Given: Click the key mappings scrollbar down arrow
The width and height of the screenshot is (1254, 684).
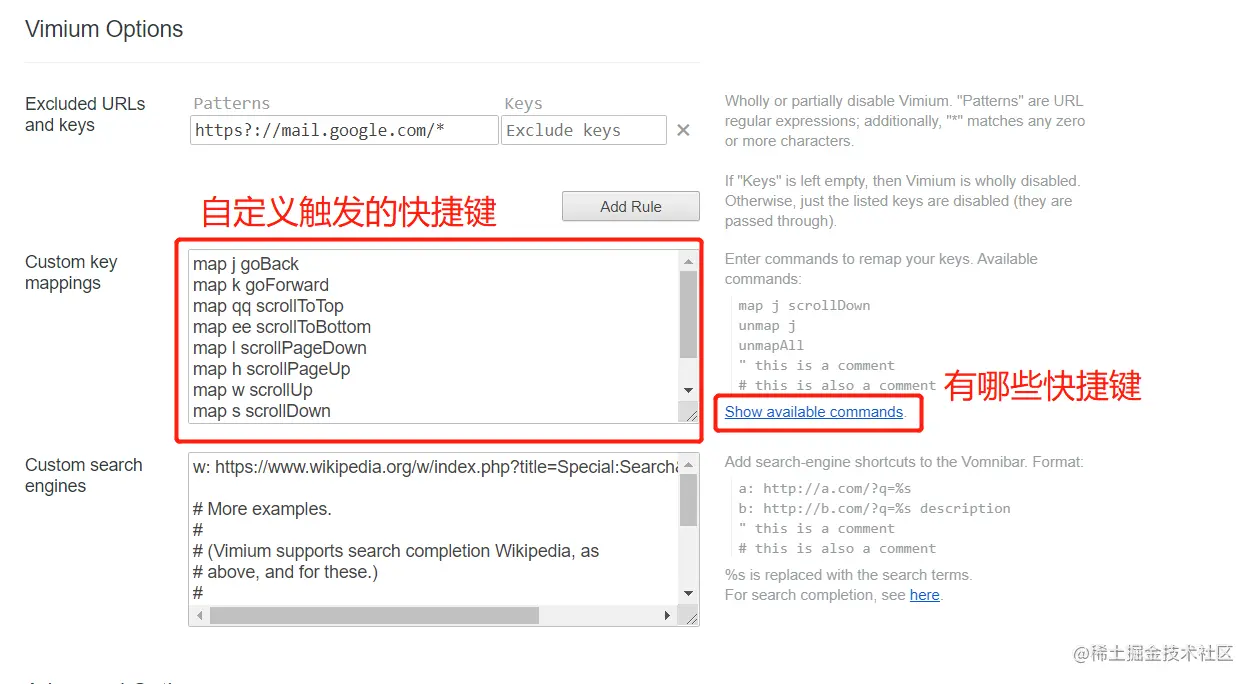Looking at the screenshot, I should 688,390.
